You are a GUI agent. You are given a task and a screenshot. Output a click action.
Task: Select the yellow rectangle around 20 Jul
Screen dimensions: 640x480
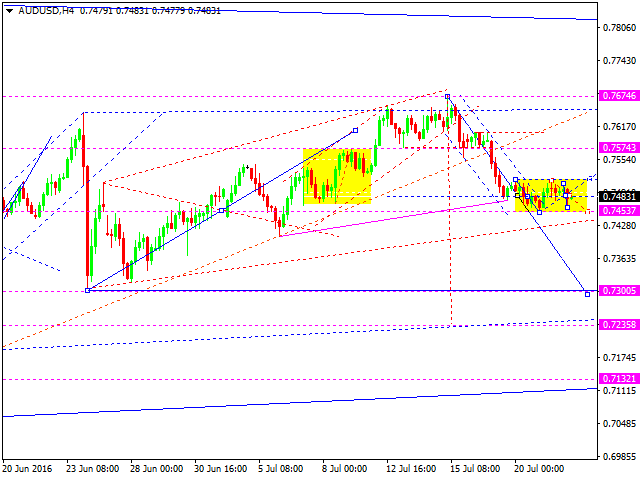coord(551,195)
